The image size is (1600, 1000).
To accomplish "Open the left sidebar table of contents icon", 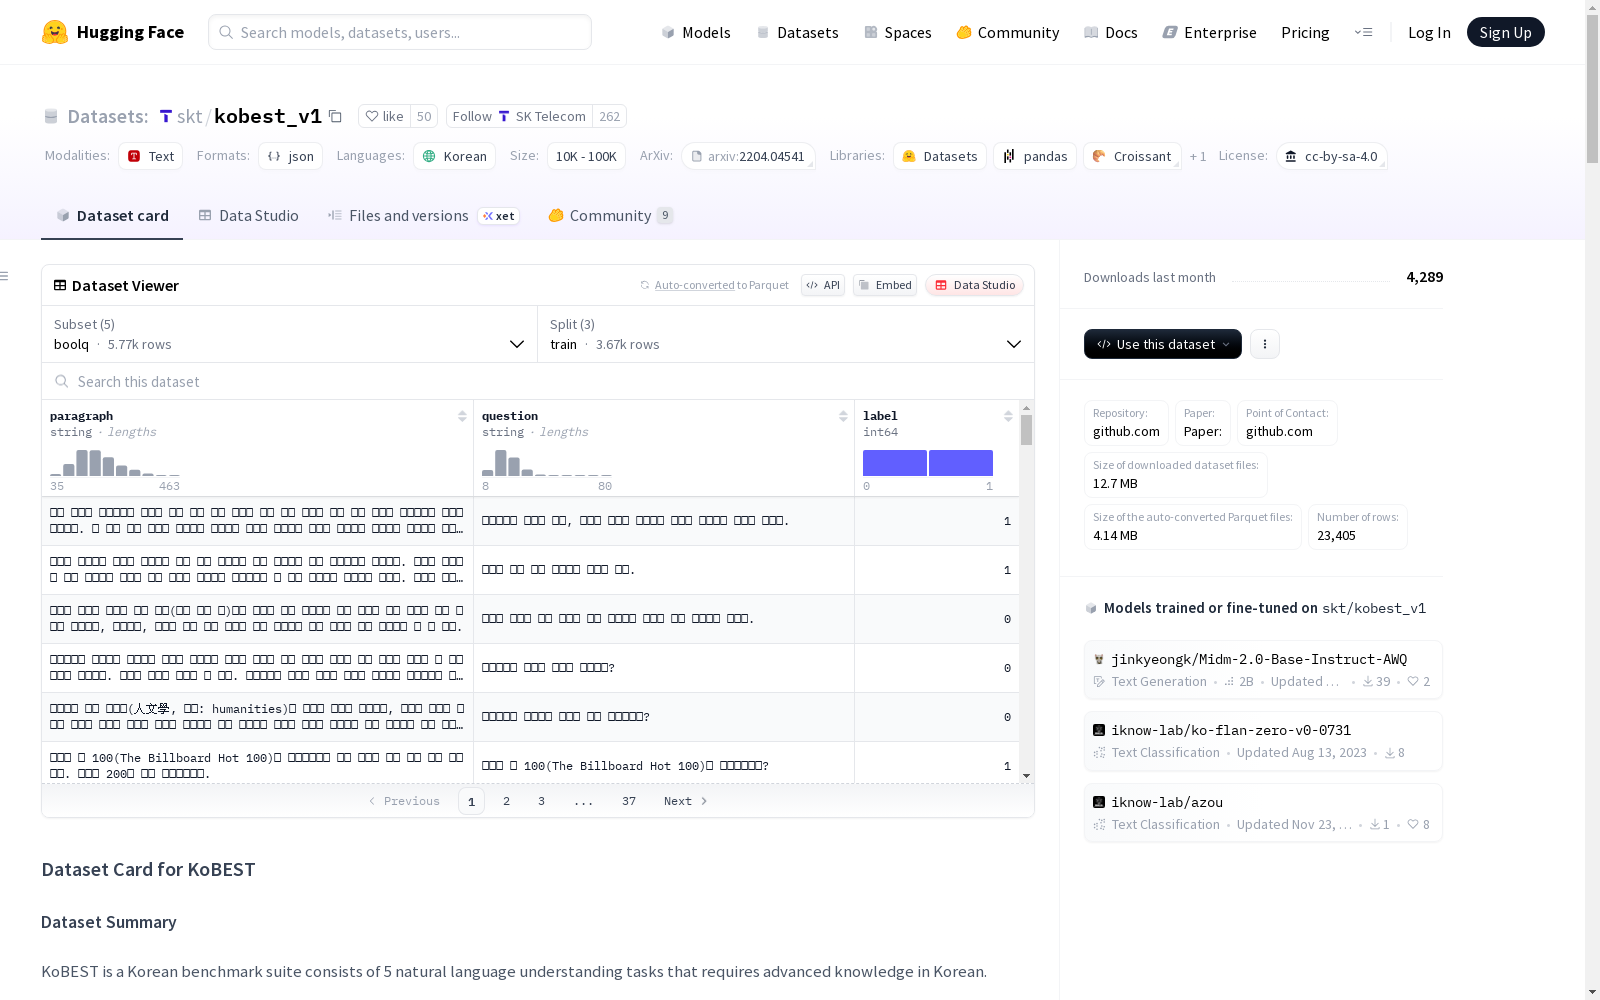I will pyautogui.click(x=5, y=276).
